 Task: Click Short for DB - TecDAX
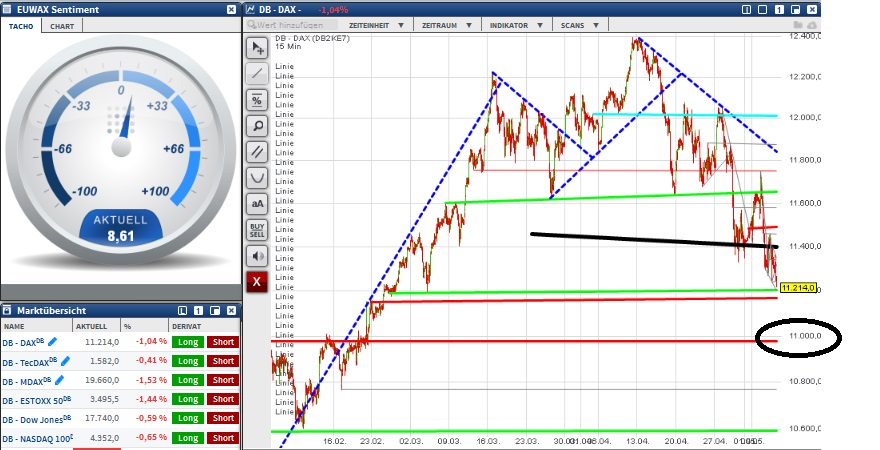223,361
